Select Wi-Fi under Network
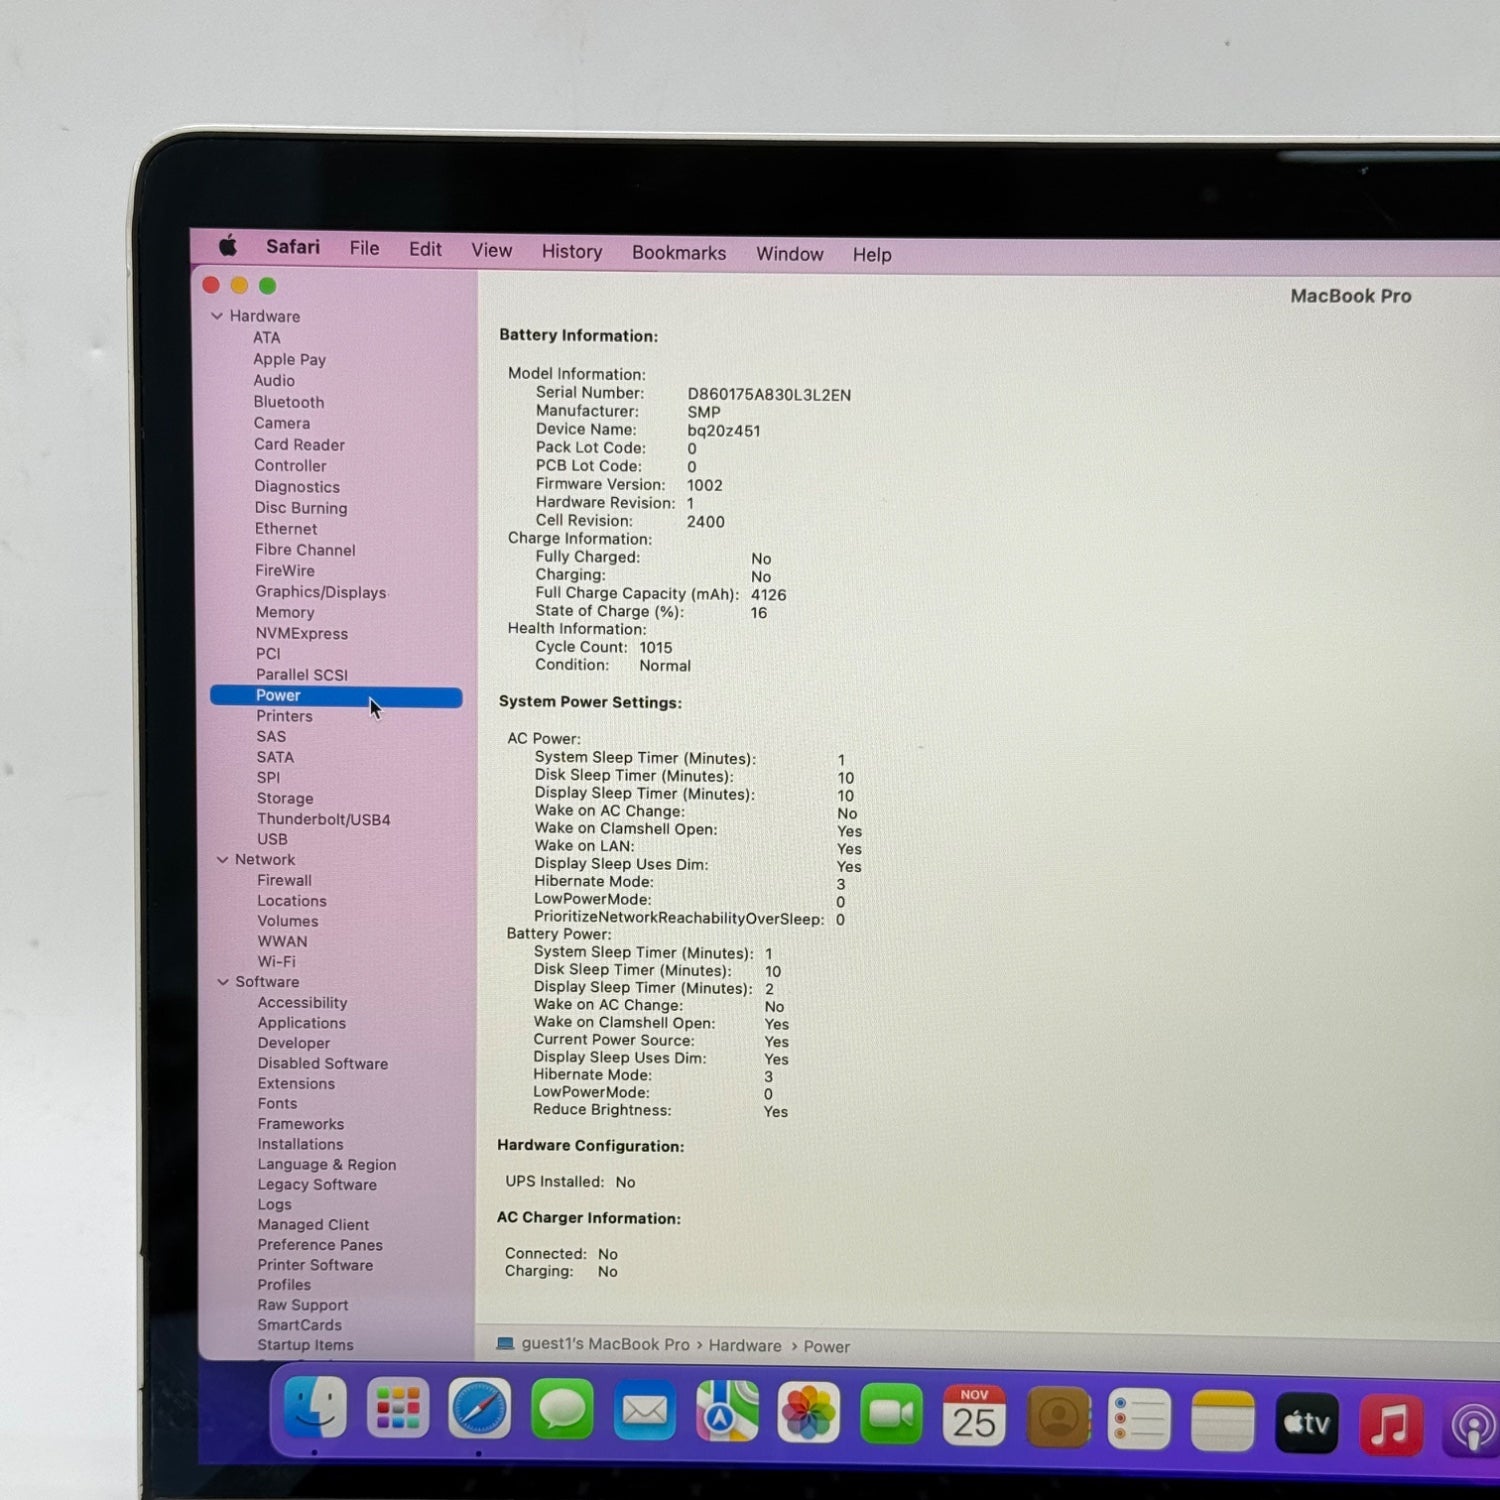Screen dimensions: 1500x1500 (276, 962)
